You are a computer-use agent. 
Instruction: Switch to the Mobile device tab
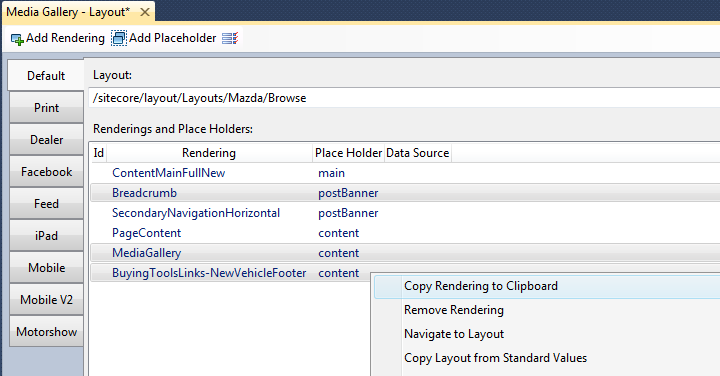[46, 268]
